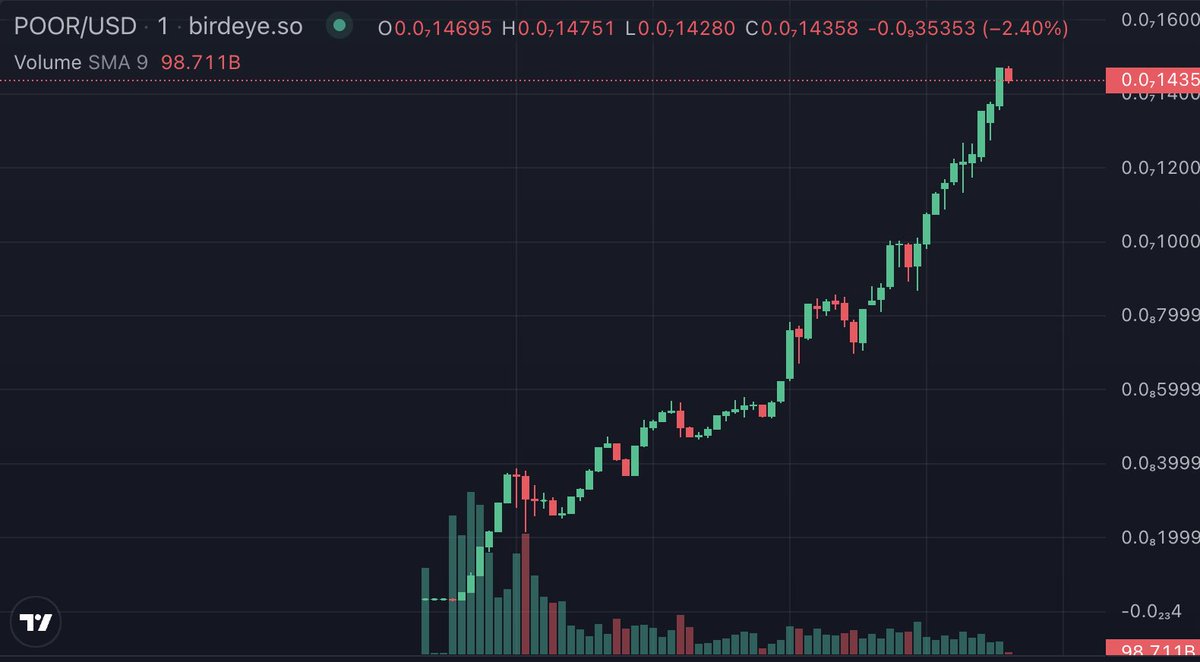Click the birdeye.so source label
The image size is (1200, 662).
click(246, 27)
